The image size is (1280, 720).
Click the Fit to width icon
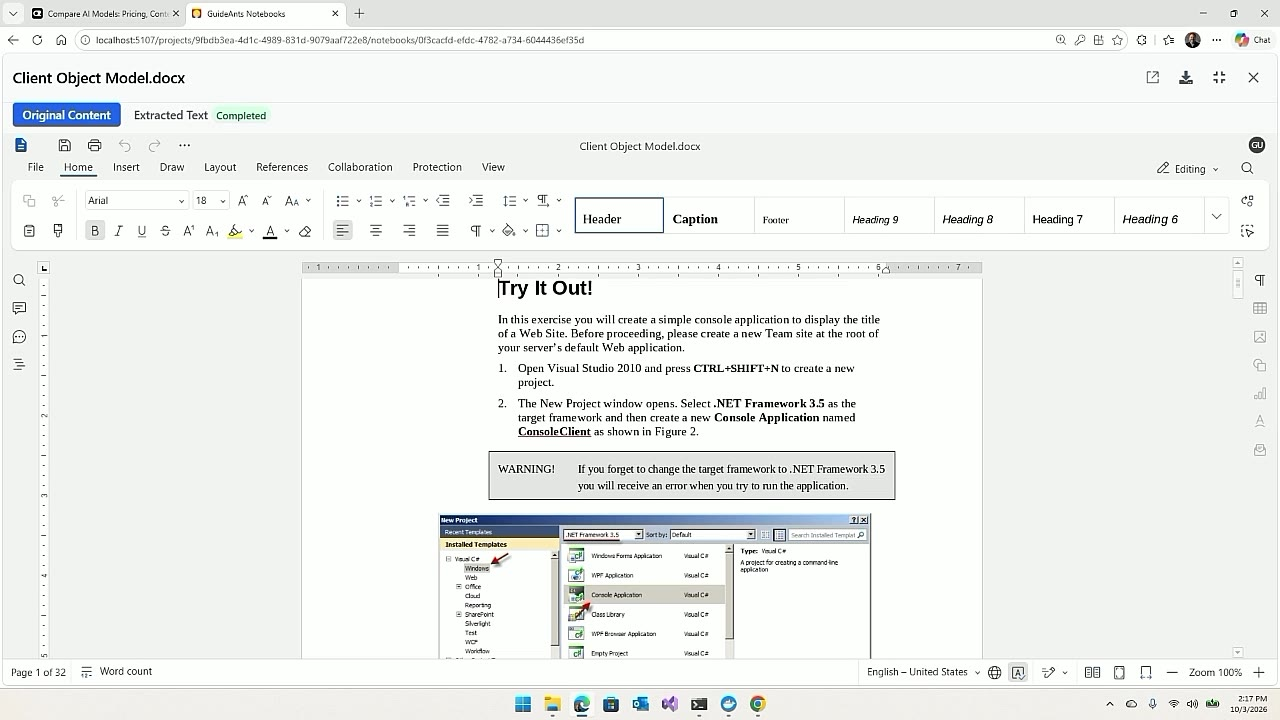point(1146,672)
